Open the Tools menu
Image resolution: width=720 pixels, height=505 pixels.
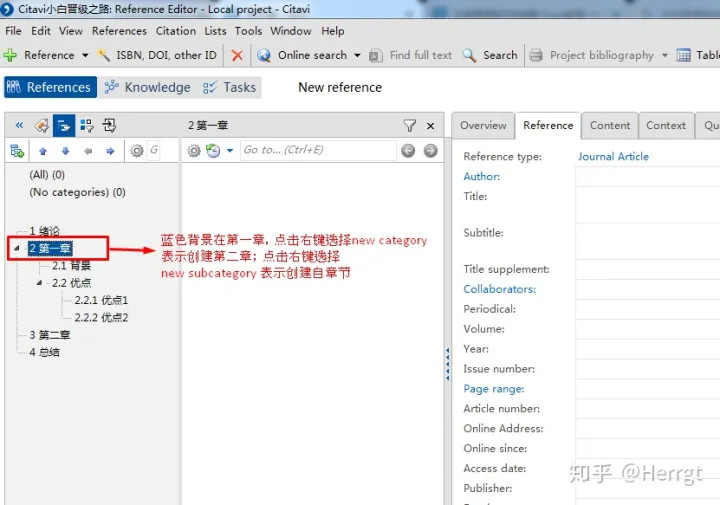click(x=248, y=31)
